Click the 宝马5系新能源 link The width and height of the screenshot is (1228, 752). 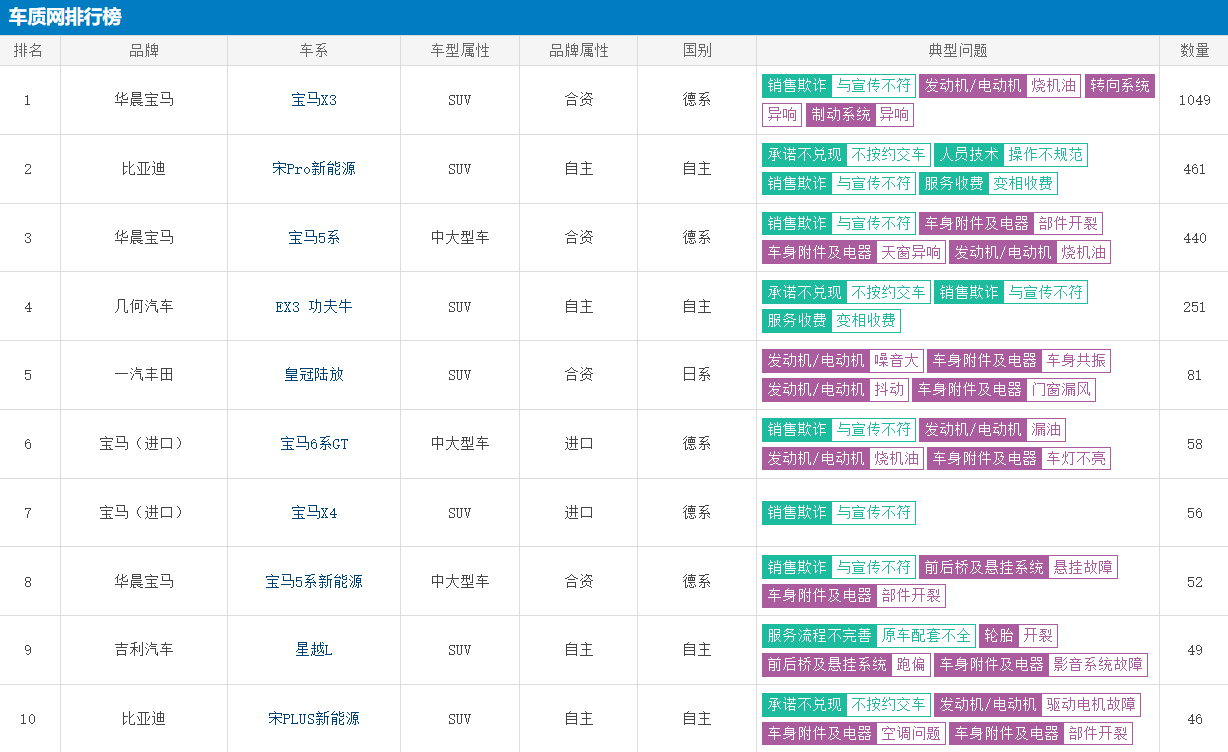pyautogui.click(x=314, y=582)
